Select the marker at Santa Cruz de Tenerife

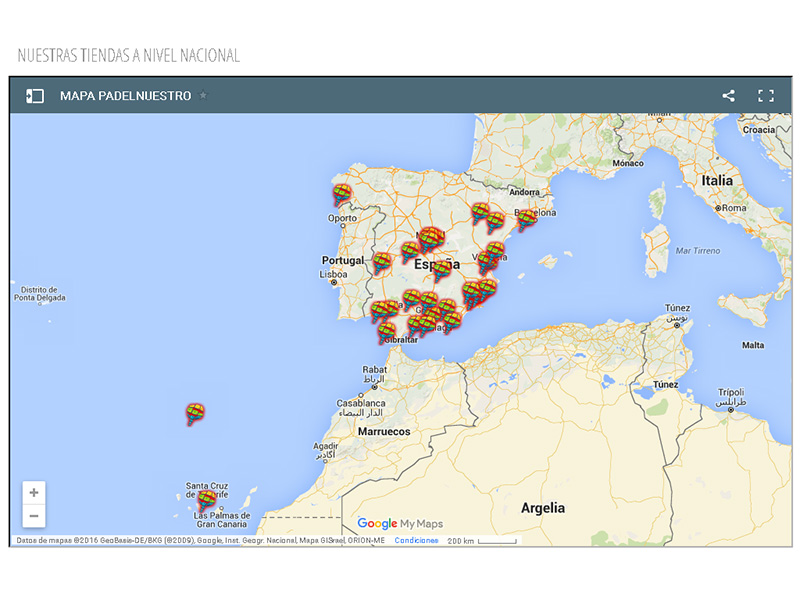[x=206, y=499]
